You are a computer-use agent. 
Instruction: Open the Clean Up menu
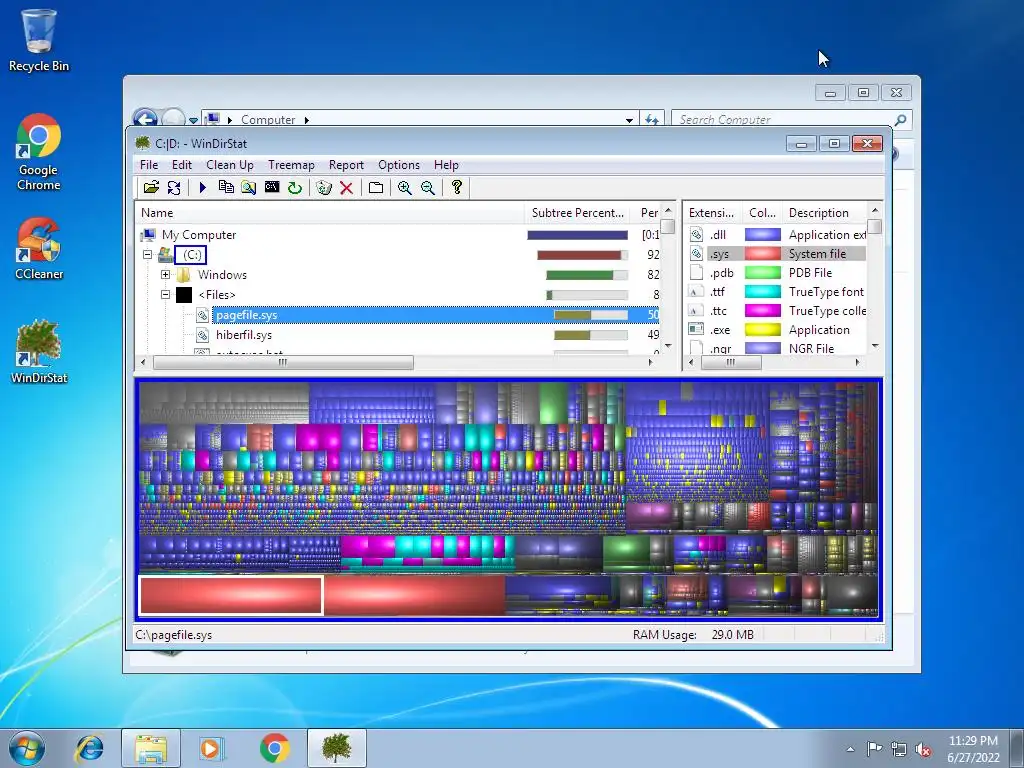[x=230, y=165]
